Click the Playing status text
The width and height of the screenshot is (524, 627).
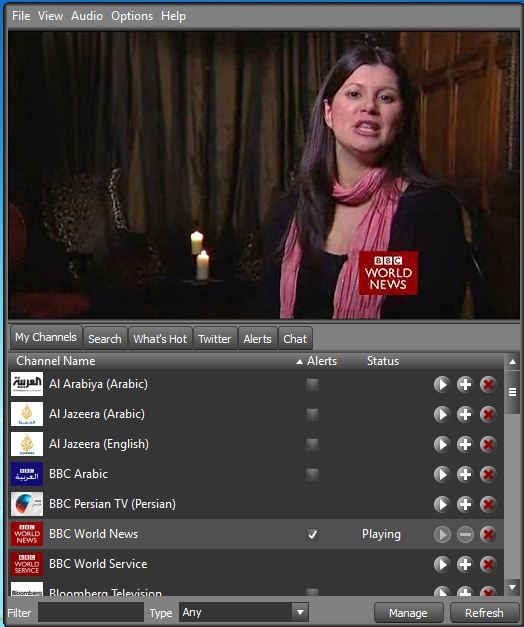[381, 535]
